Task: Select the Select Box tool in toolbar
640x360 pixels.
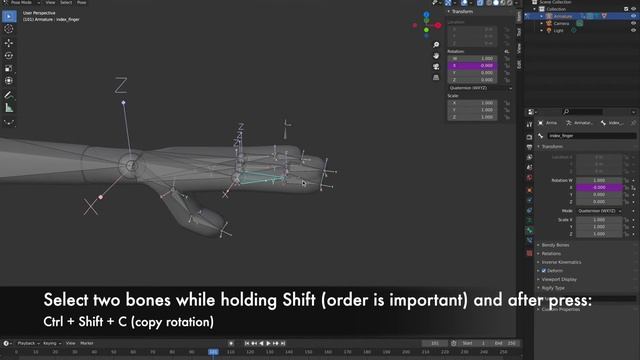Action: [x=9, y=16]
